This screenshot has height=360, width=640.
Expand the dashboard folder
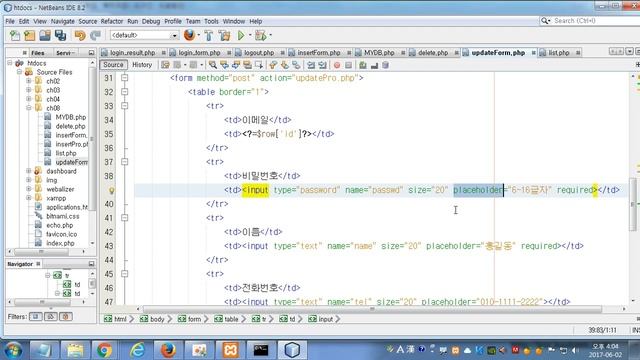(29, 171)
